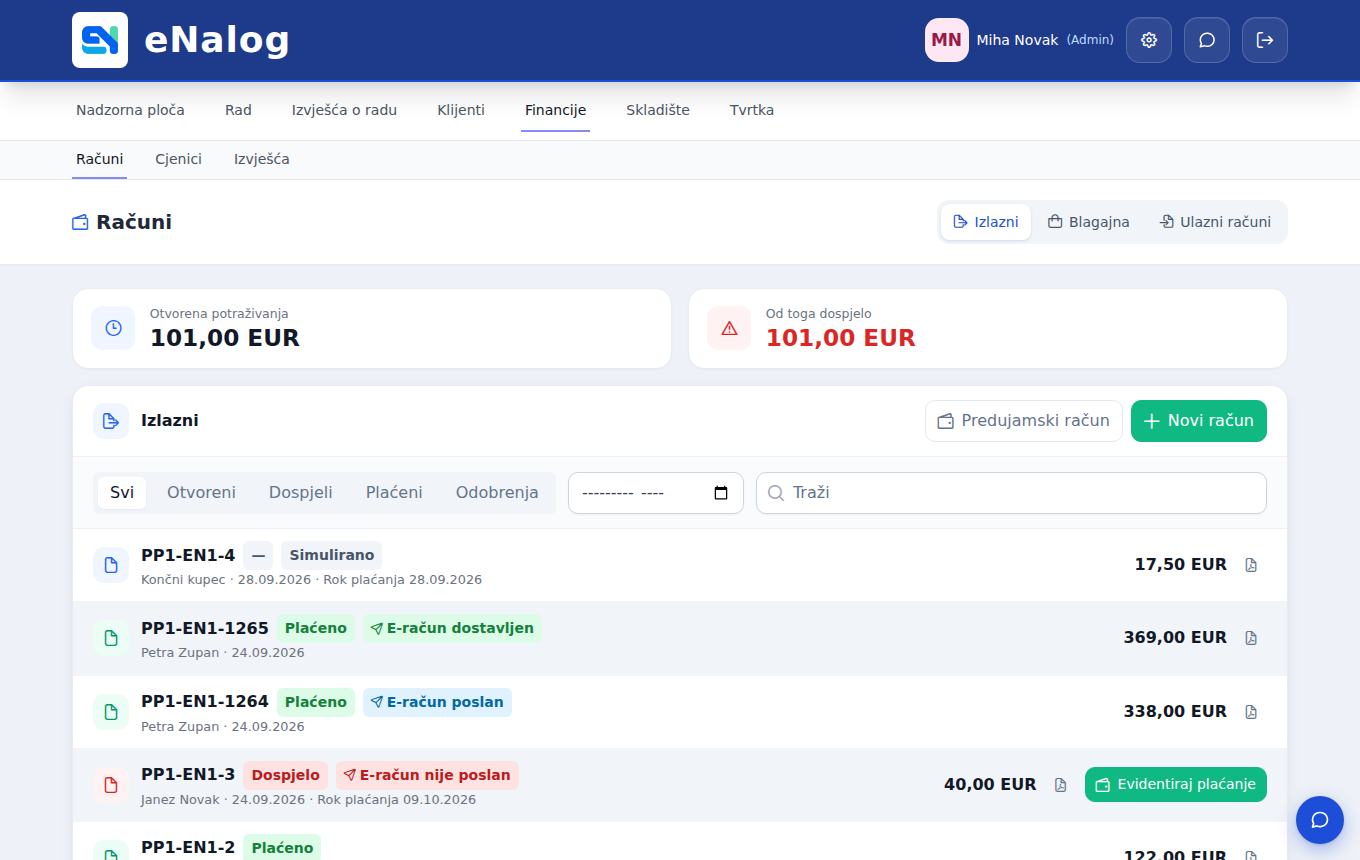The width and height of the screenshot is (1360, 860).
Task: Download PDF for invoice PP1-EN1-4
Action: point(1251,565)
